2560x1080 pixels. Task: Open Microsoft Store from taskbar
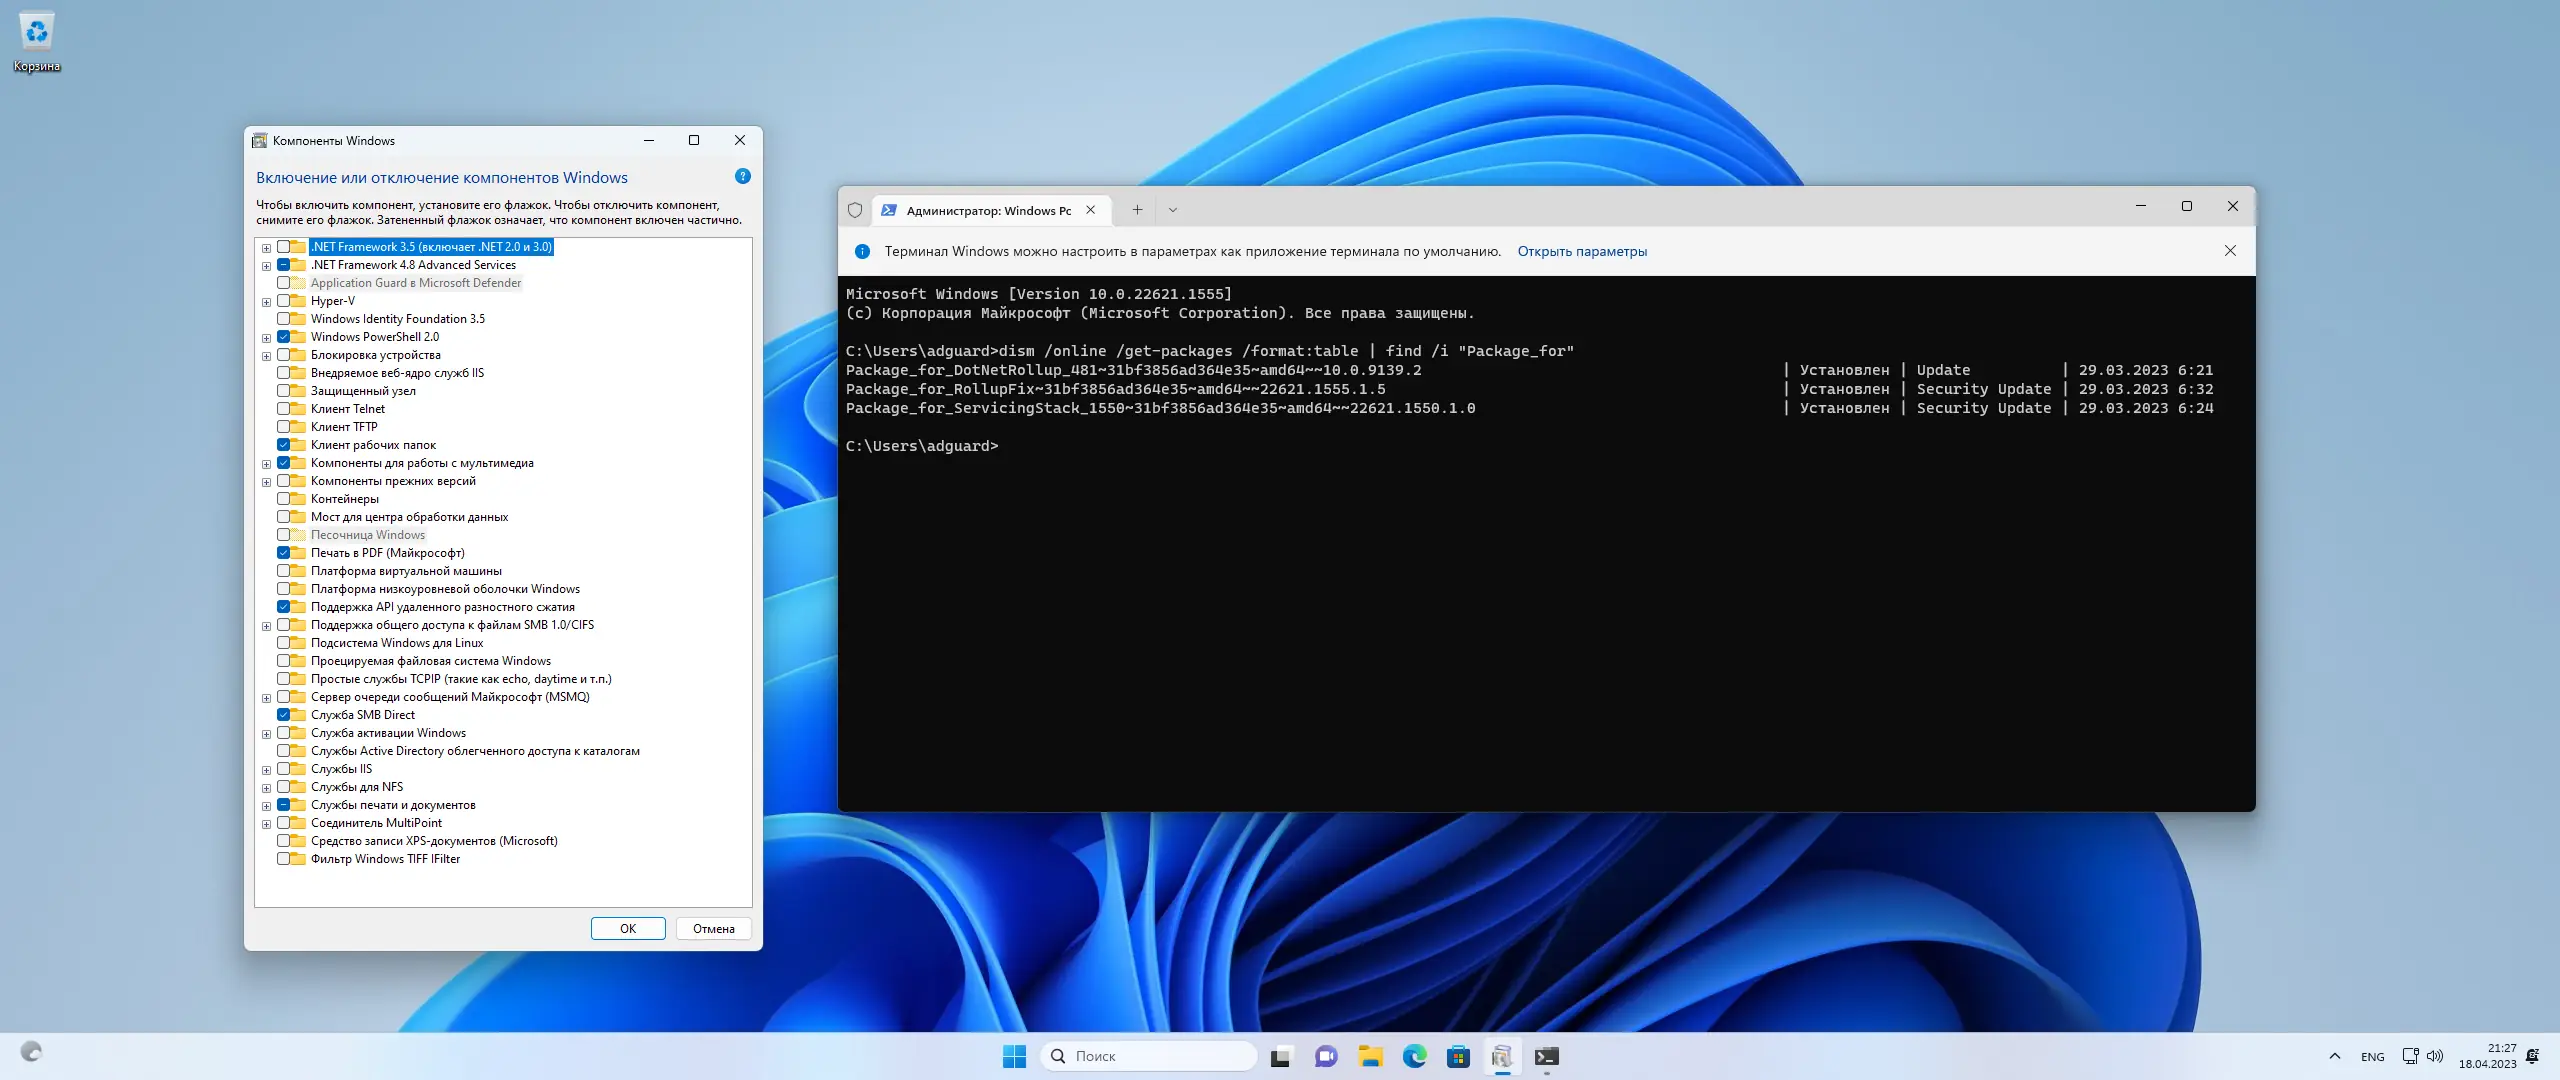coord(1458,1056)
